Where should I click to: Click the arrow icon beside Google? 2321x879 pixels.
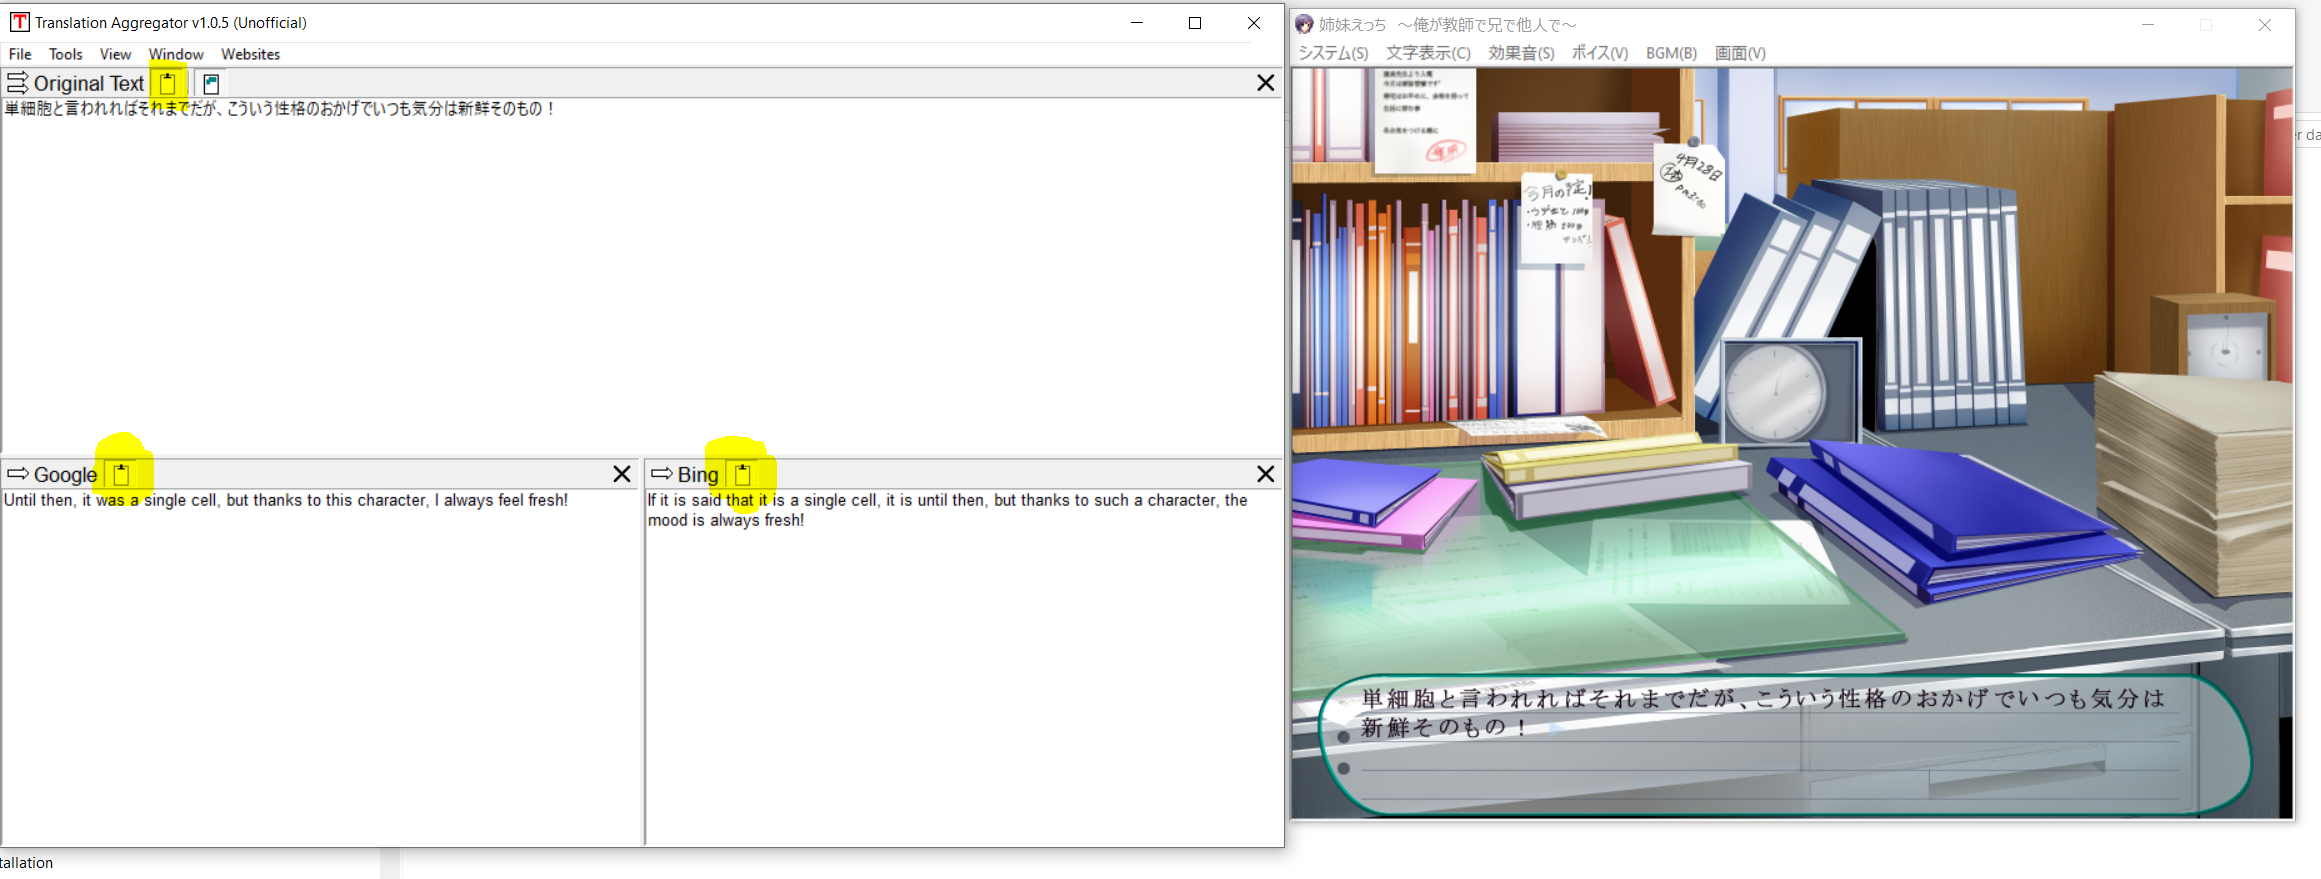[x=17, y=473]
